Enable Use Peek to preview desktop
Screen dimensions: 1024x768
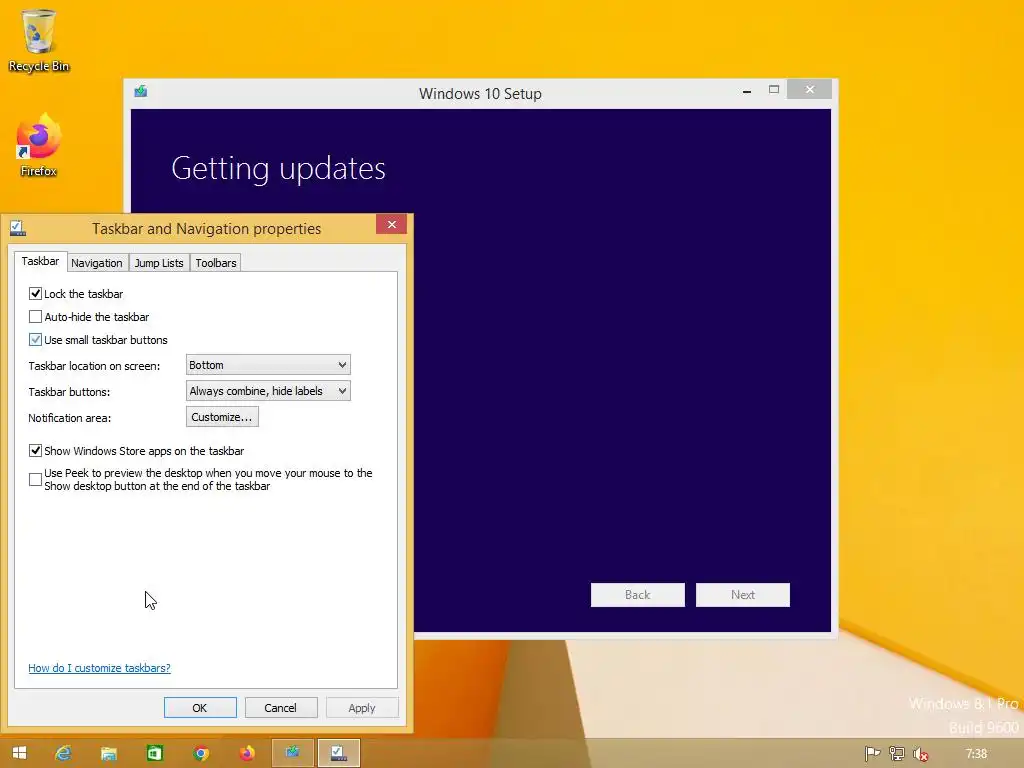(x=35, y=479)
